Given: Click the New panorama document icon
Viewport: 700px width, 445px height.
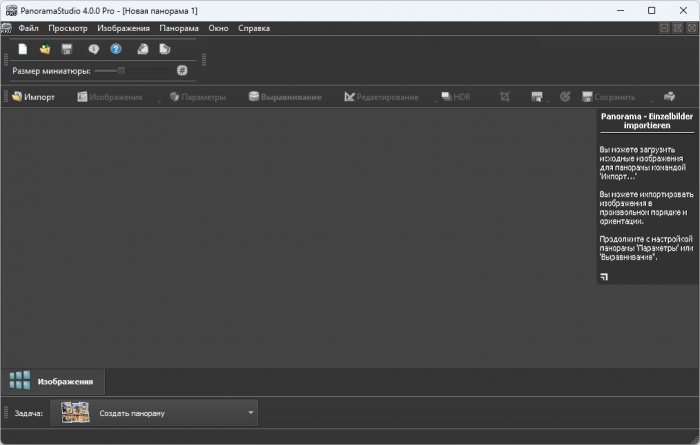Looking at the screenshot, I should click(22, 49).
